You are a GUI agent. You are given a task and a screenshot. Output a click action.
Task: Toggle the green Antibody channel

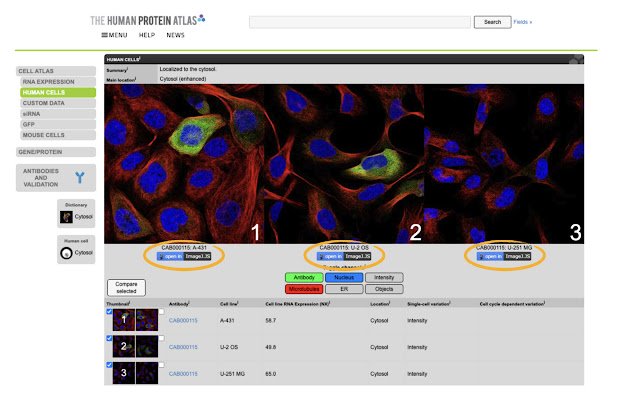click(x=304, y=278)
